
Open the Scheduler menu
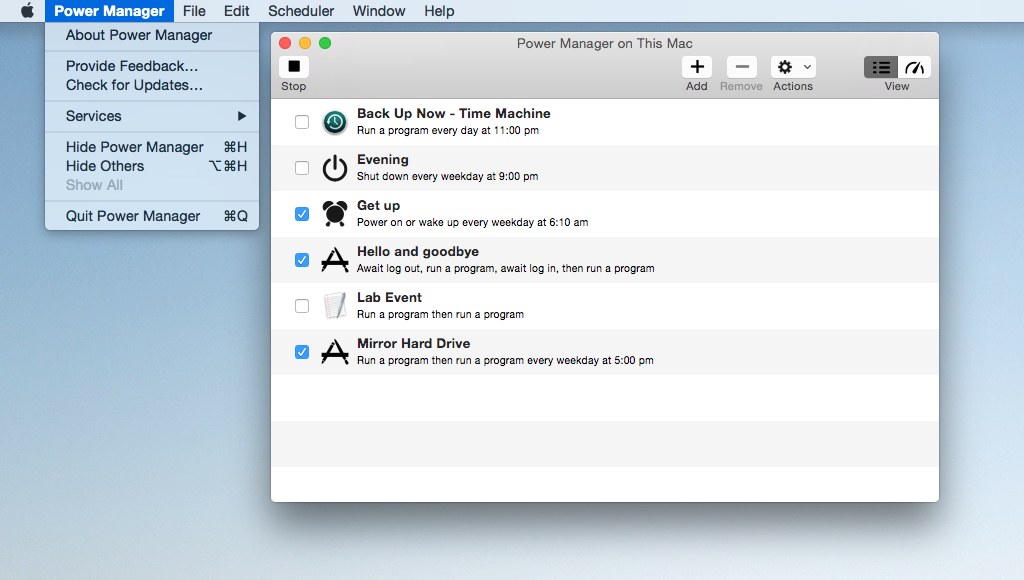[301, 11]
